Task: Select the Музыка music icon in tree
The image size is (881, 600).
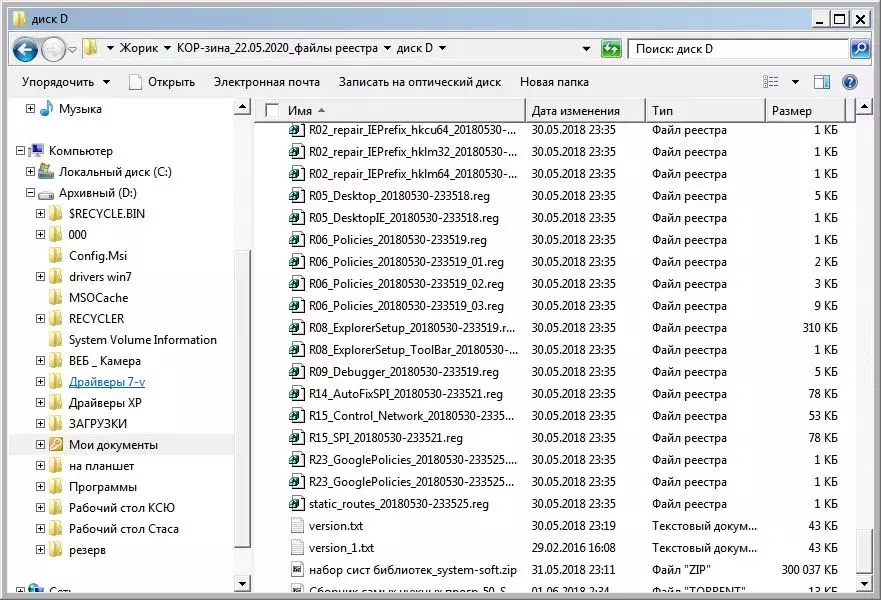Action: pos(47,108)
